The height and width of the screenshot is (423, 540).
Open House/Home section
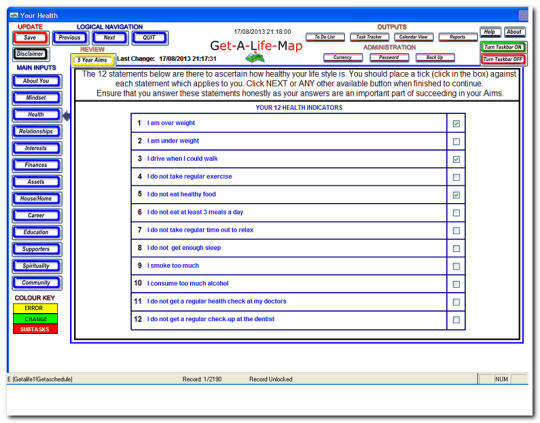[x=37, y=199]
